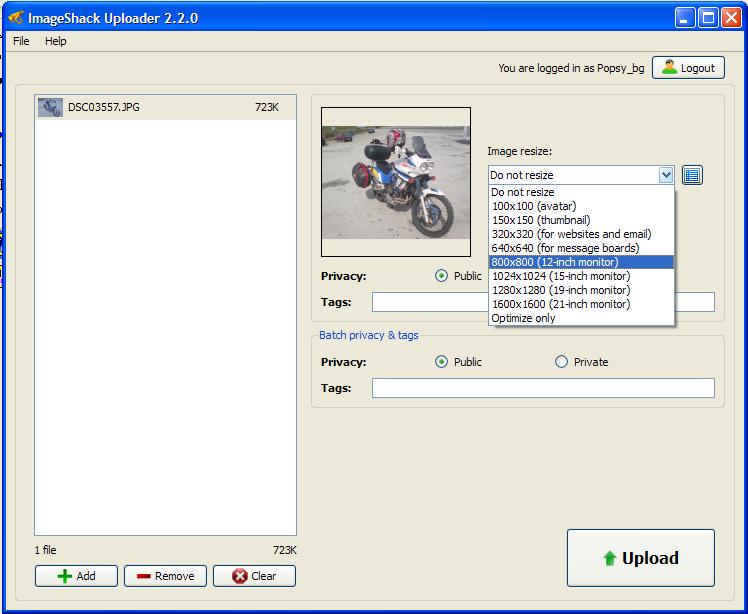
Task: Click the Upload button
Action: pyautogui.click(x=641, y=558)
